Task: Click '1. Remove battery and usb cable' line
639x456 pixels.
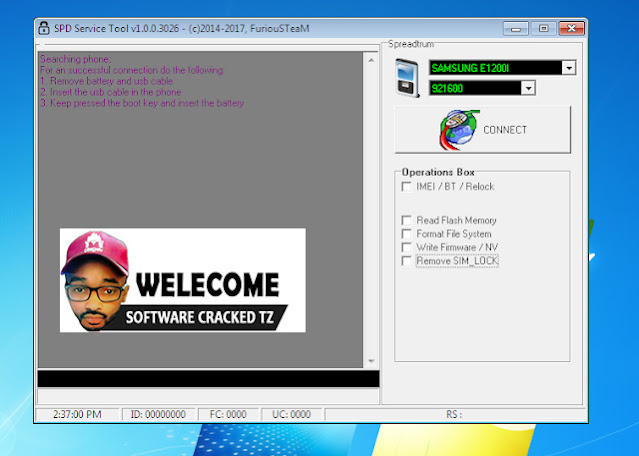Action: (x=106, y=81)
